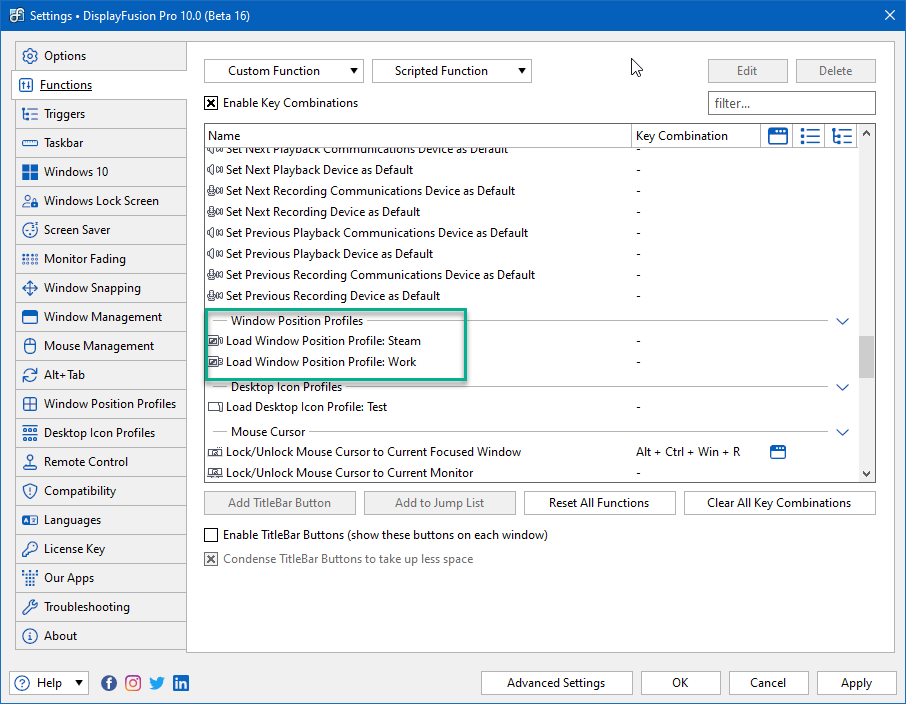The height and width of the screenshot is (704, 906).
Task: Click the Options gear icon
Action: (x=30, y=56)
